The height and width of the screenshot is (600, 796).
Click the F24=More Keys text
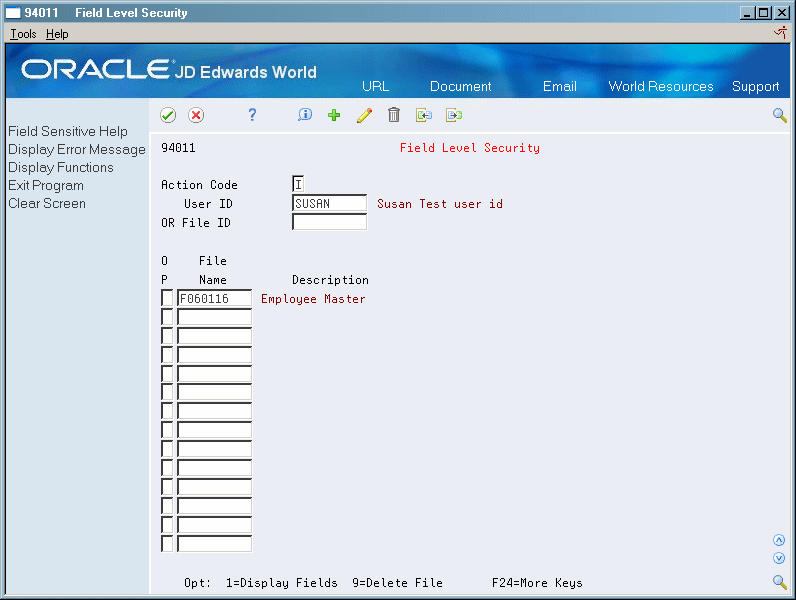(x=537, y=583)
